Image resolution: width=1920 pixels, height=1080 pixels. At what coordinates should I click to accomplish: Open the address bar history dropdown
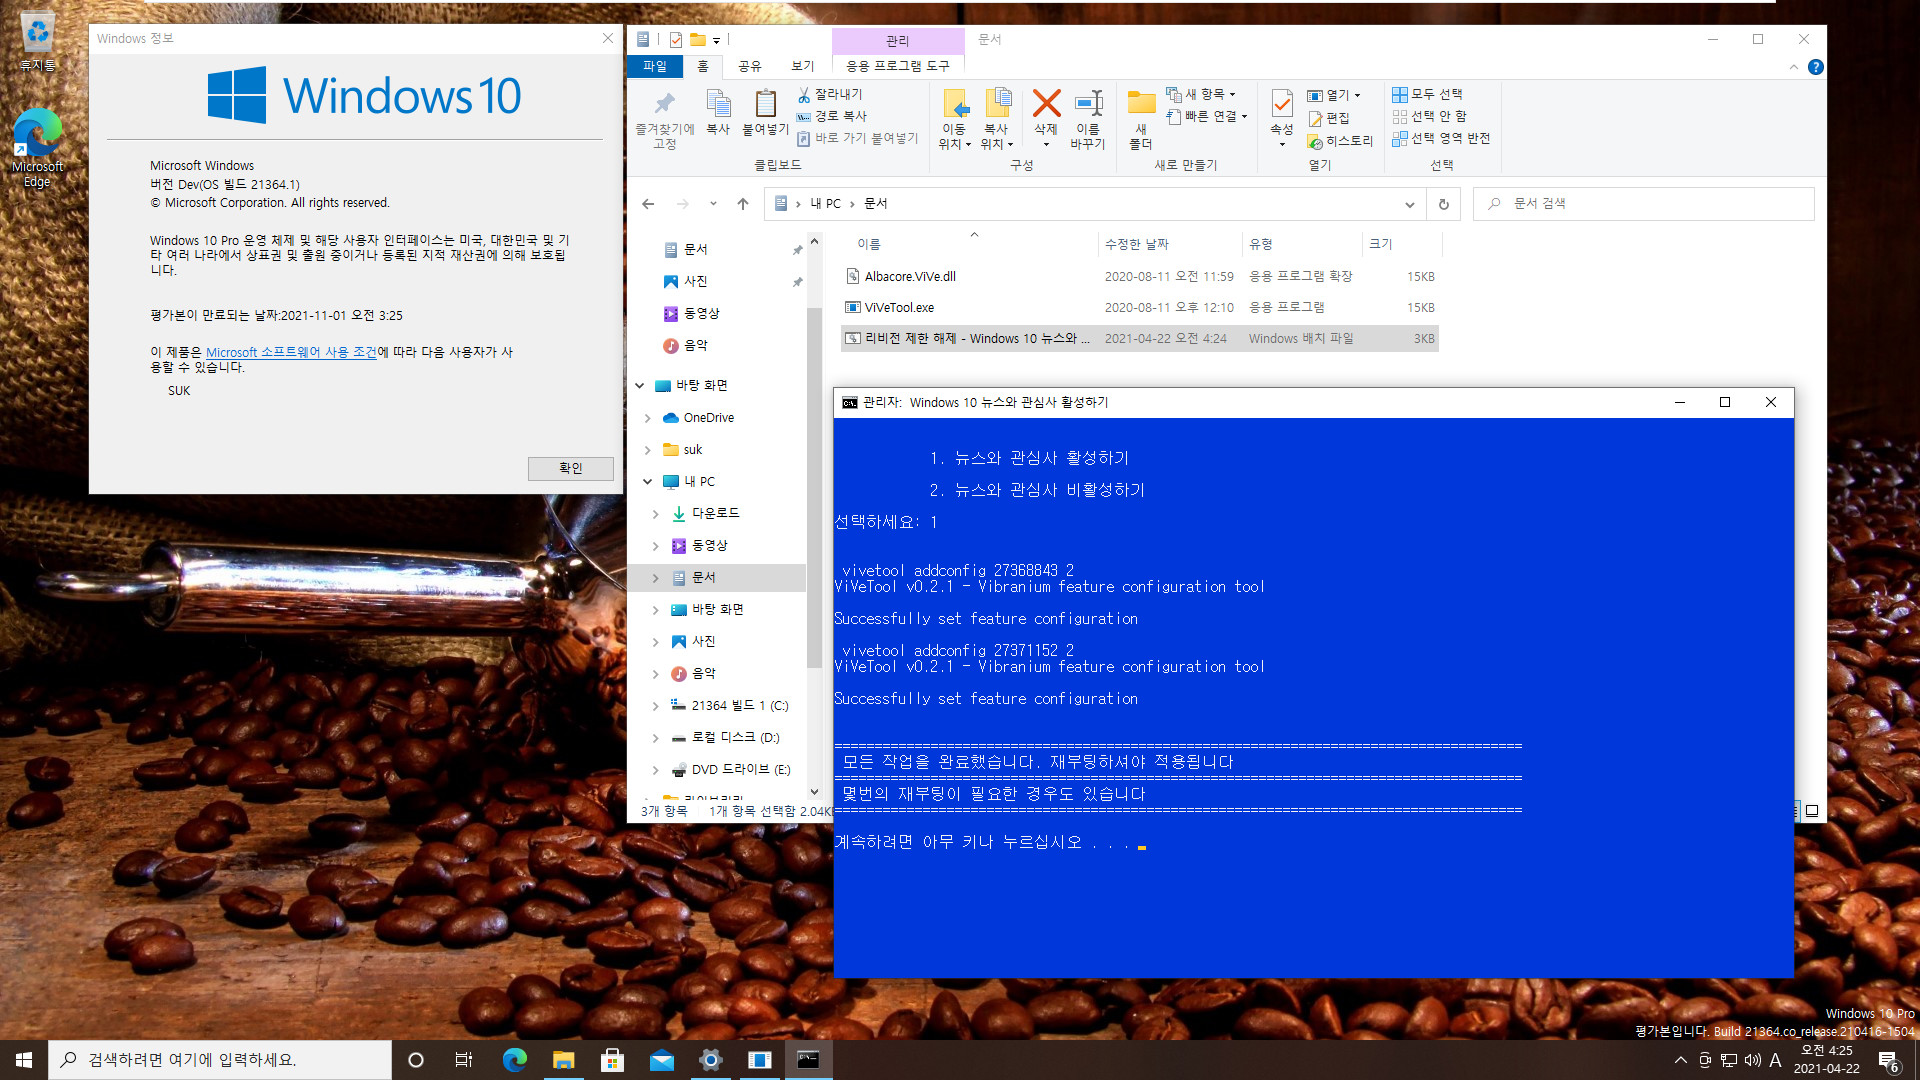click(x=1409, y=204)
